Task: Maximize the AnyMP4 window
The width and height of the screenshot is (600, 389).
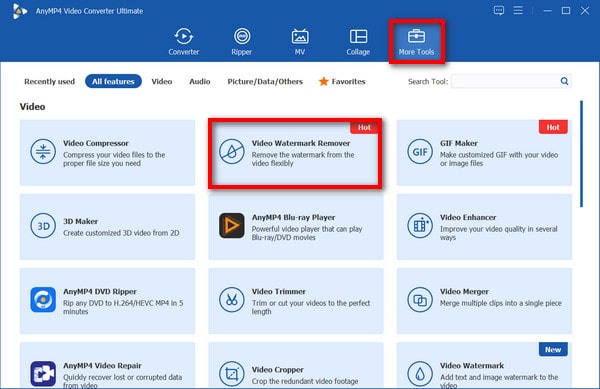Action: [x=566, y=11]
